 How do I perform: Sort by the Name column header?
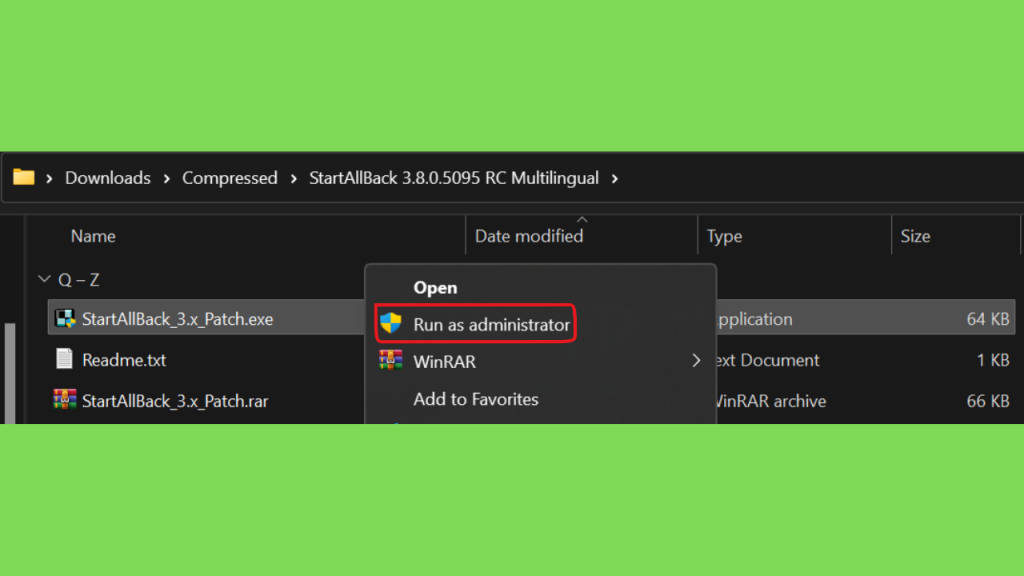(93, 236)
